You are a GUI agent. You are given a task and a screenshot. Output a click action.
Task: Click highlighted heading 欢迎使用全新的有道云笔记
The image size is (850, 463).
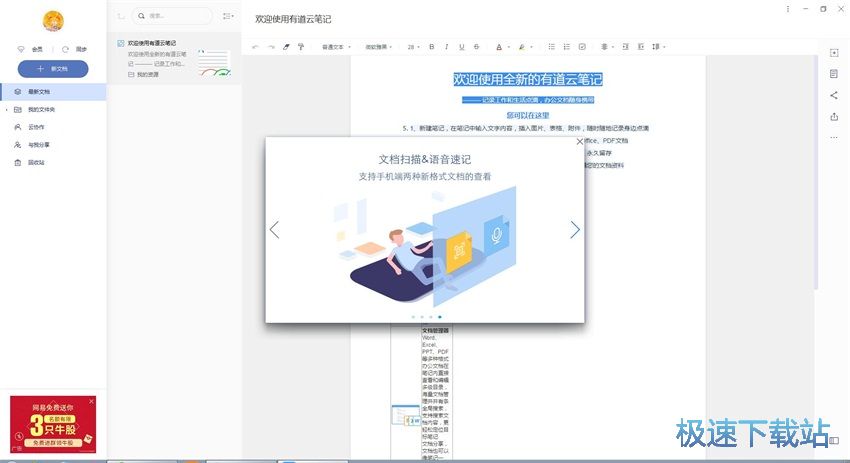tap(528, 79)
